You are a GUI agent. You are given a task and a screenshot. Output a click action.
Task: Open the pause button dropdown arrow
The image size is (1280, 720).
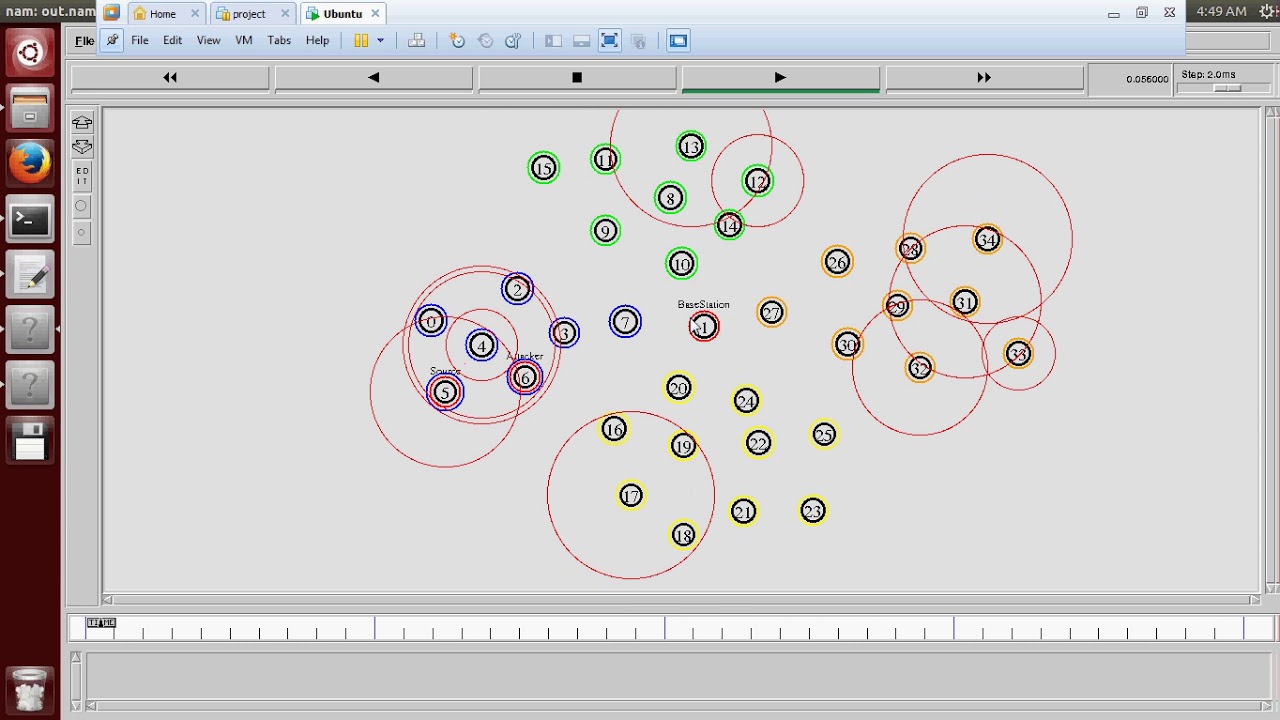click(x=380, y=41)
